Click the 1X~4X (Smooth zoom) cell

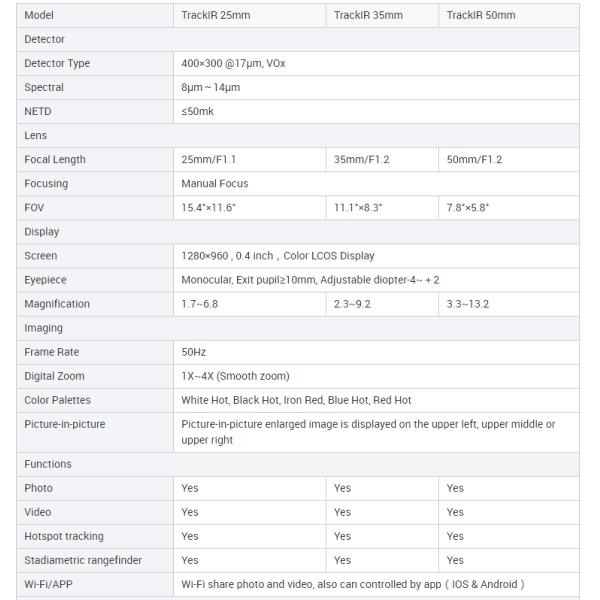coord(235,376)
